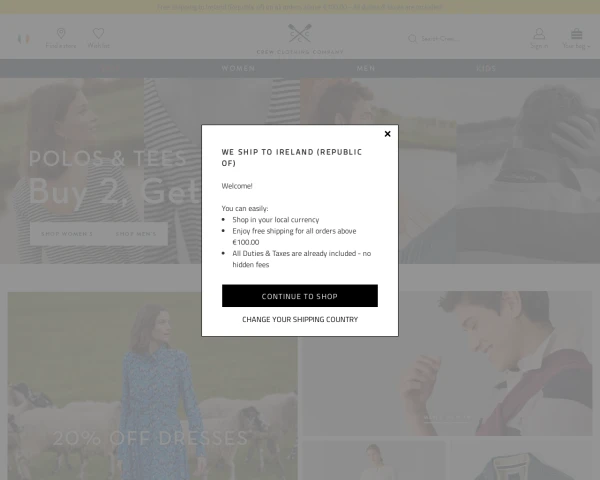Open the Kids navigation menu
Screen dimensions: 600x480
(486, 69)
